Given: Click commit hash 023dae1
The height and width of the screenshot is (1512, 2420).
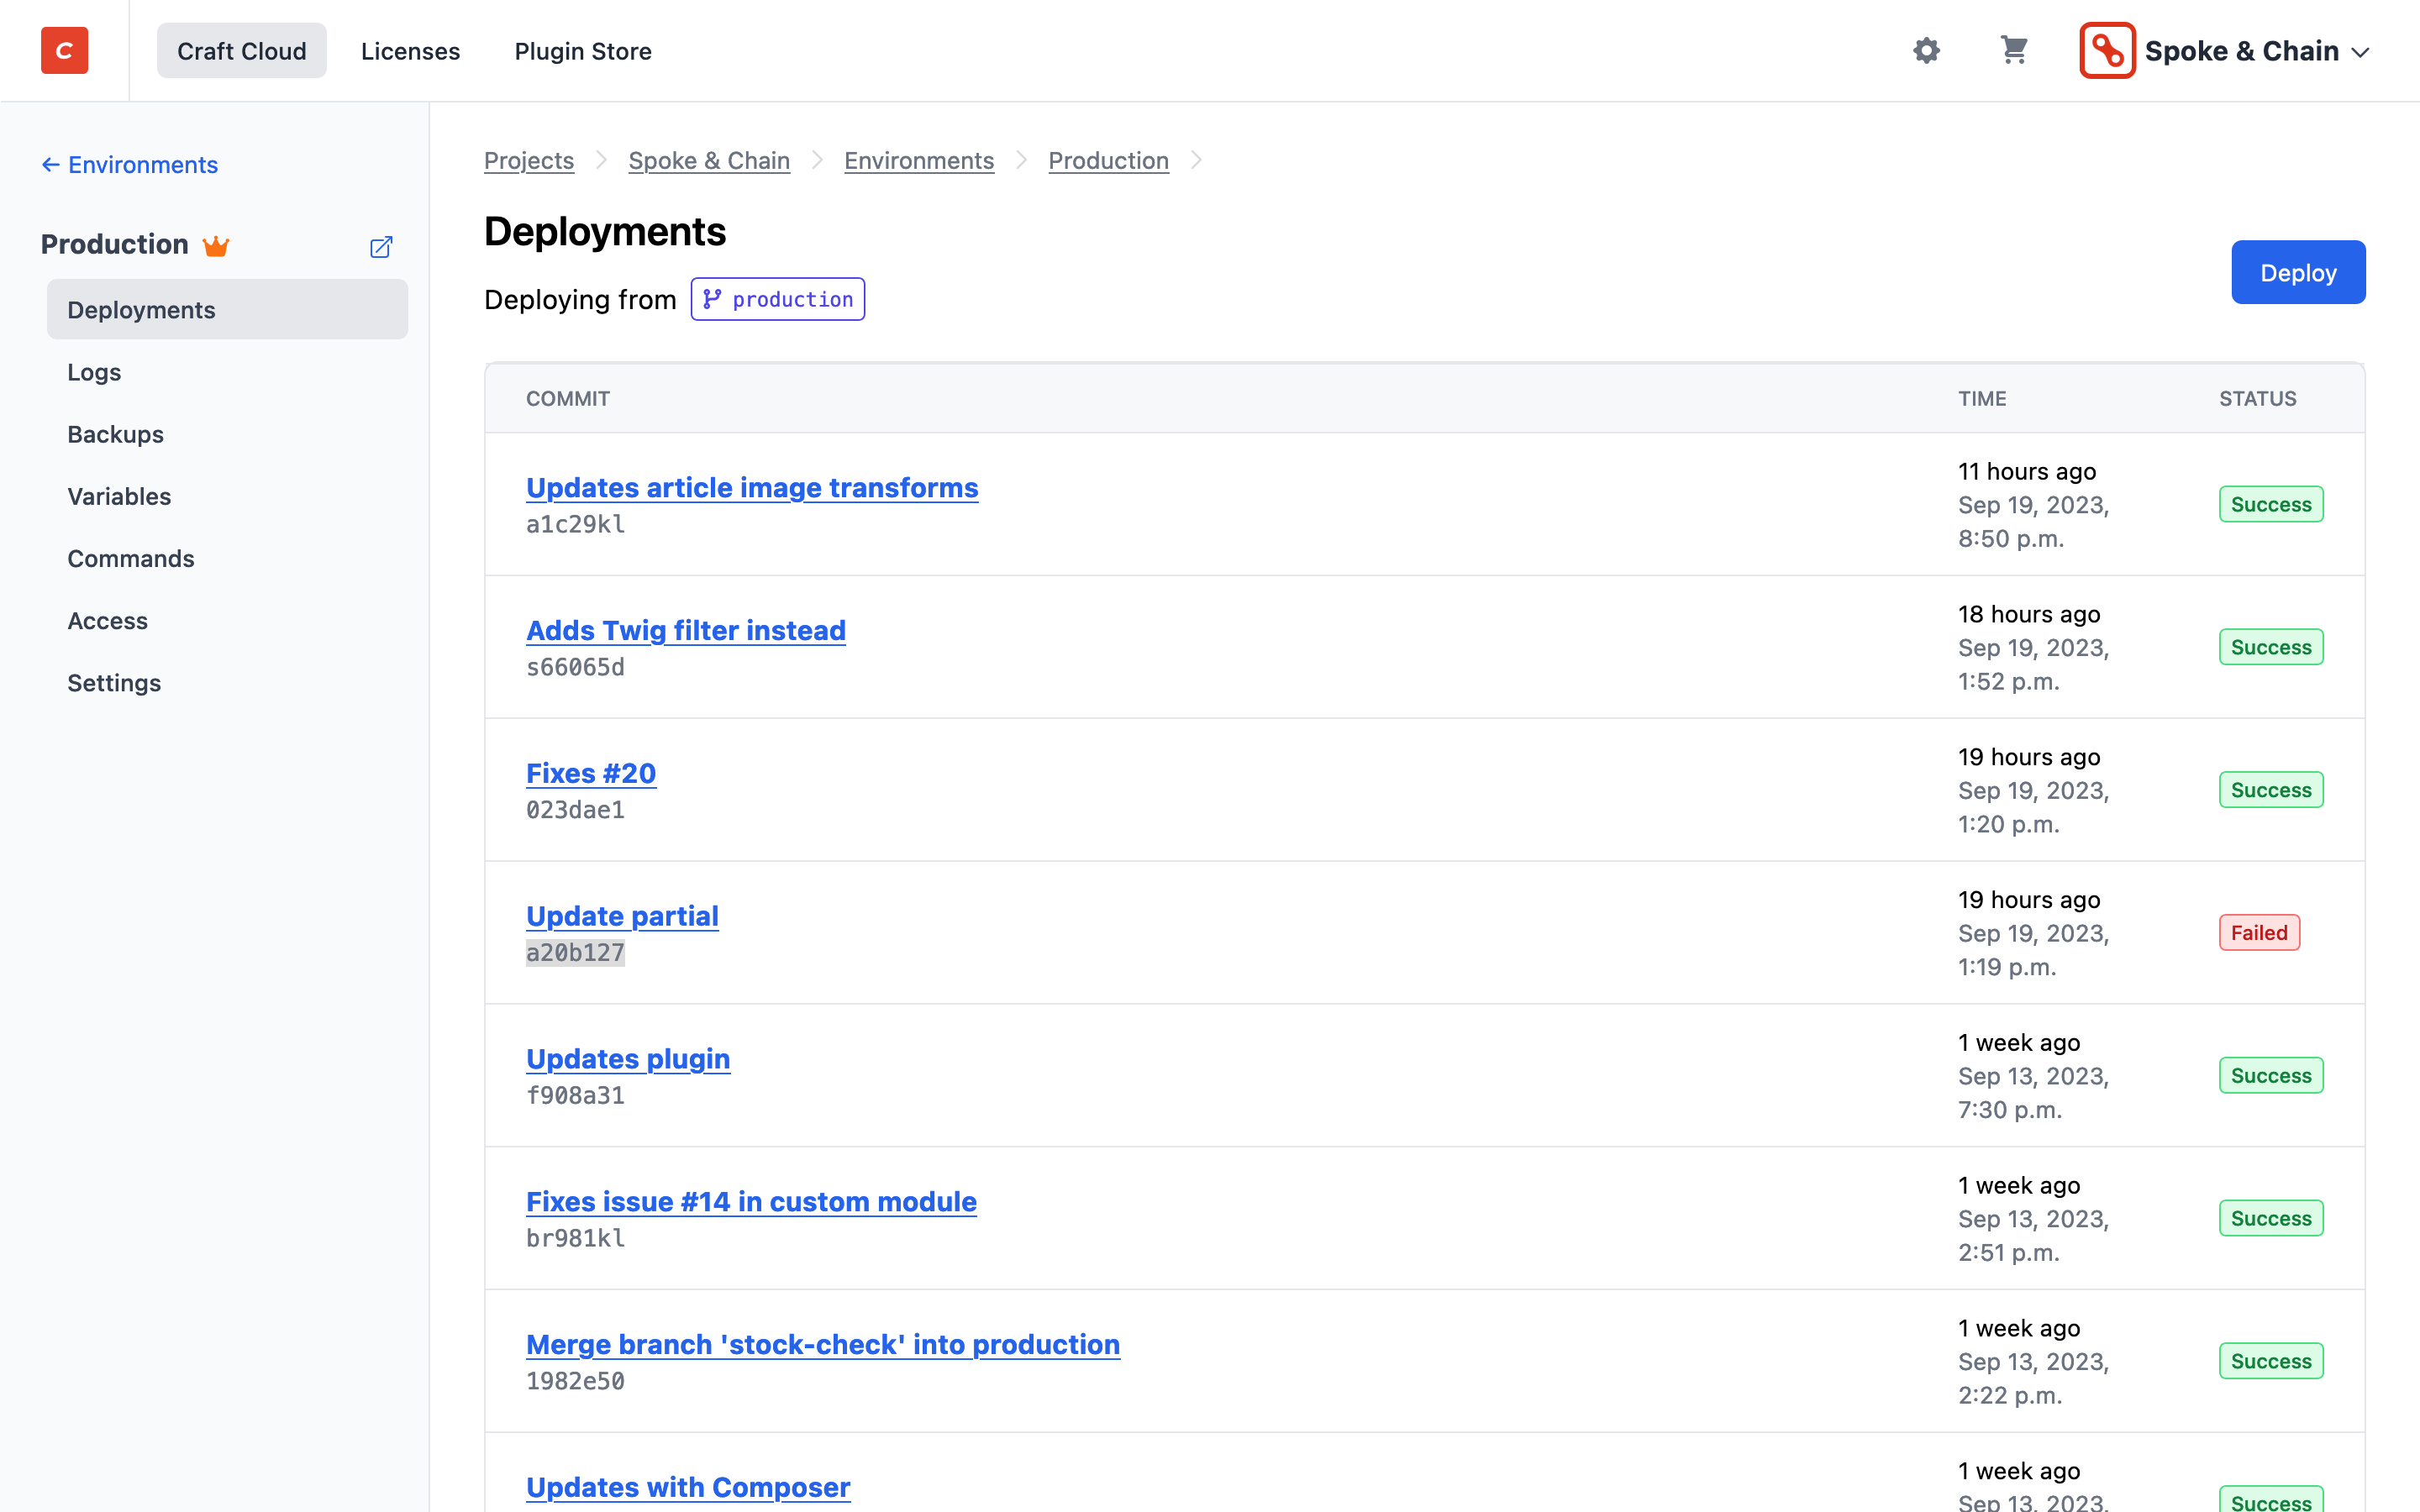Looking at the screenshot, I should [x=575, y=810].
